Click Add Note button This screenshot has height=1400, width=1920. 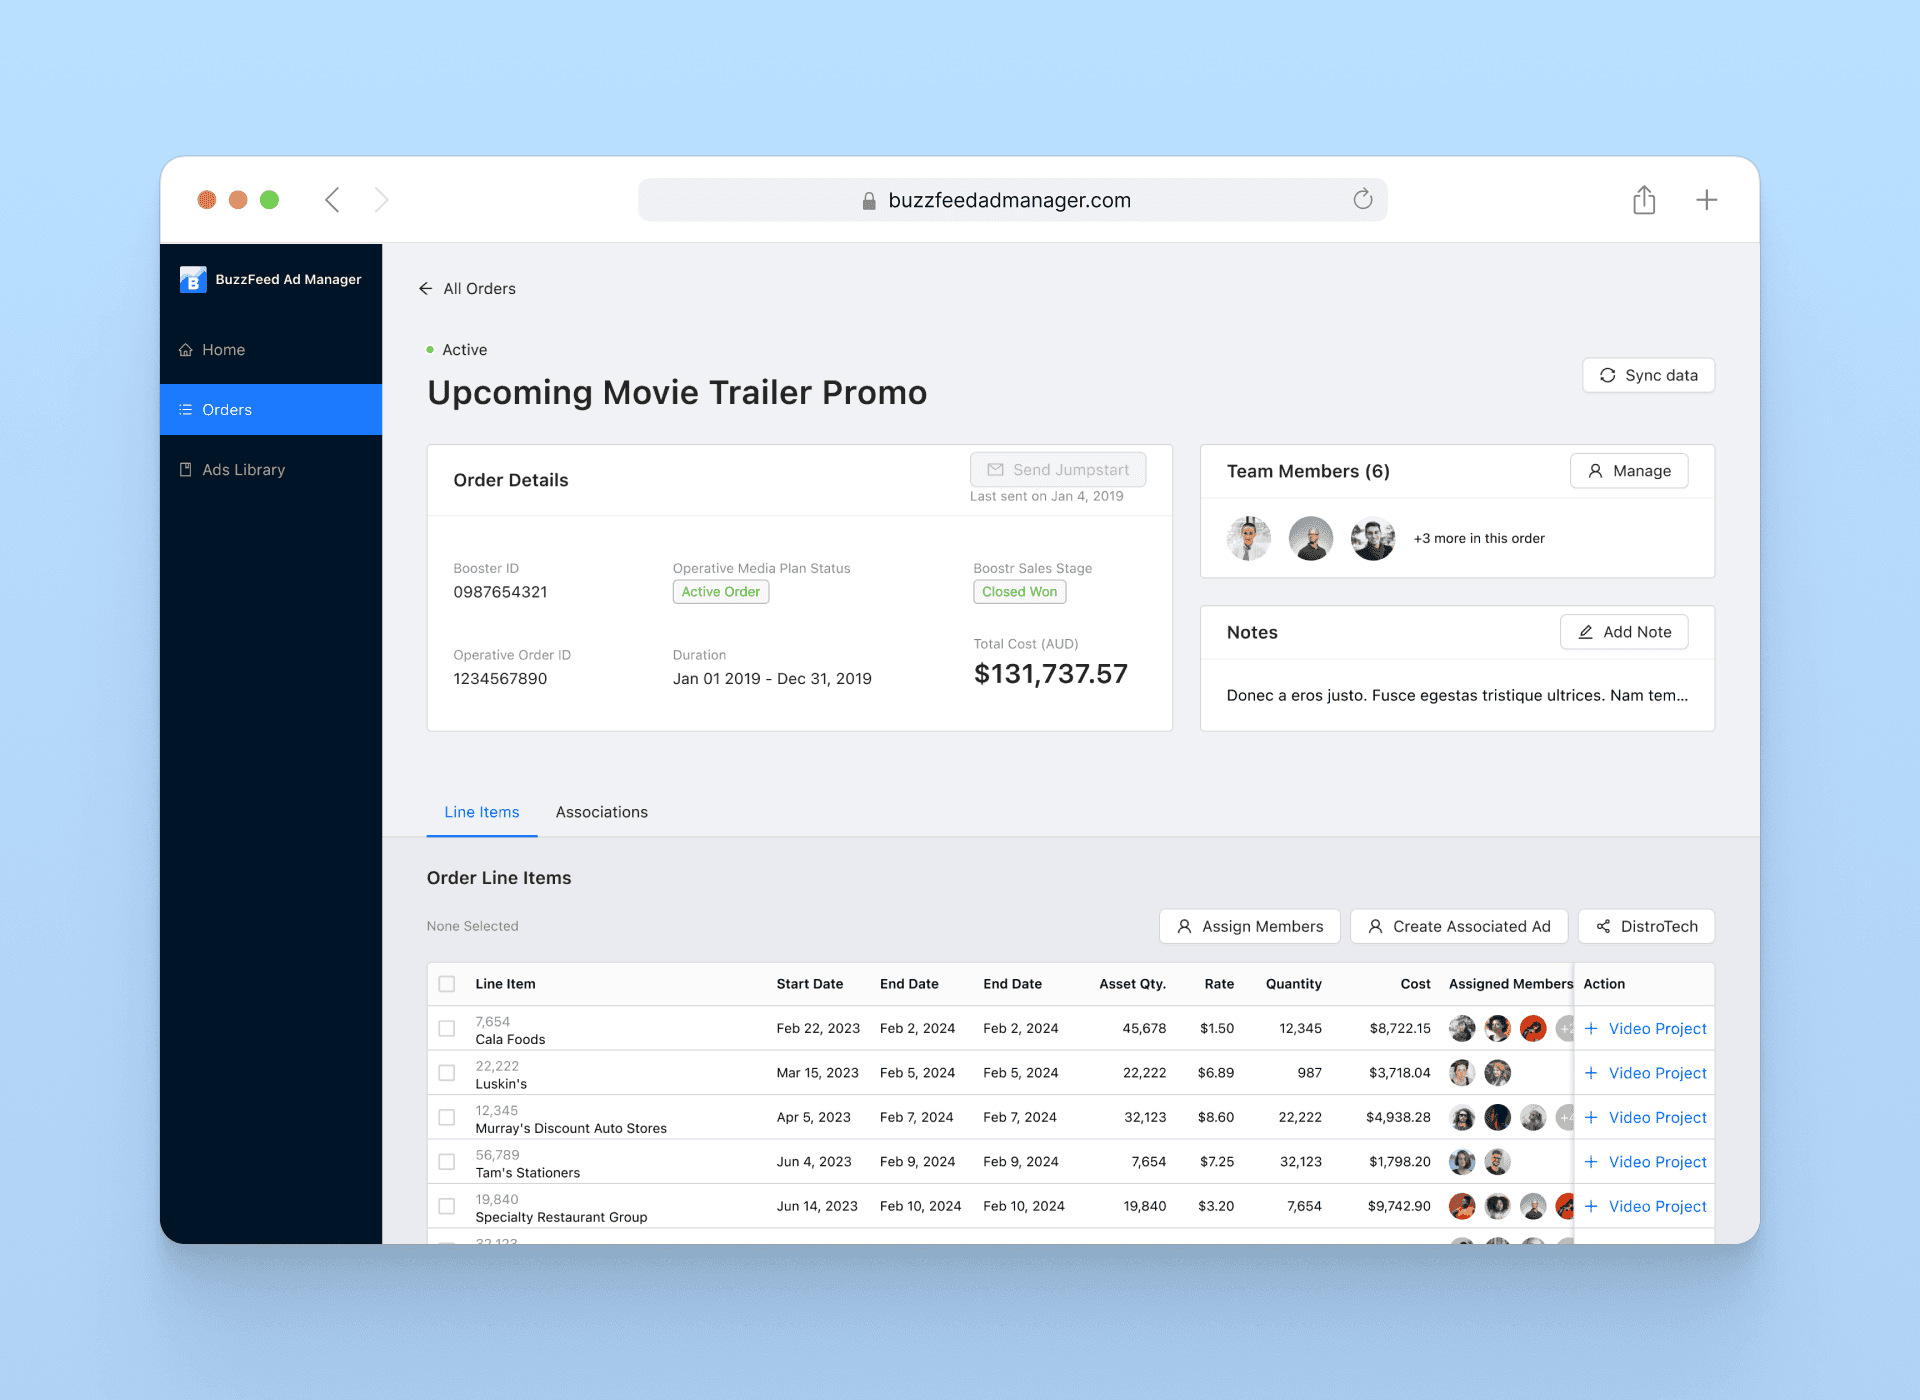coord(1624,632)
